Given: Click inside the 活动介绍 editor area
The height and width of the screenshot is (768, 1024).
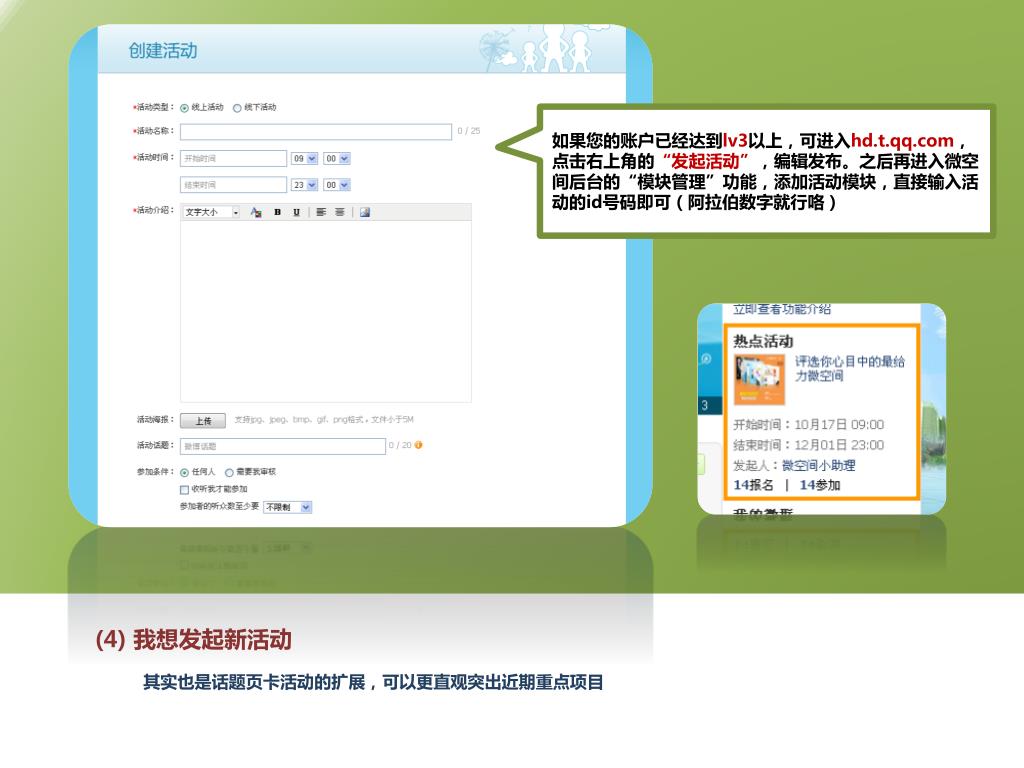Looking at the screenshot, I should pyautogui.click(x=325, y=311).
